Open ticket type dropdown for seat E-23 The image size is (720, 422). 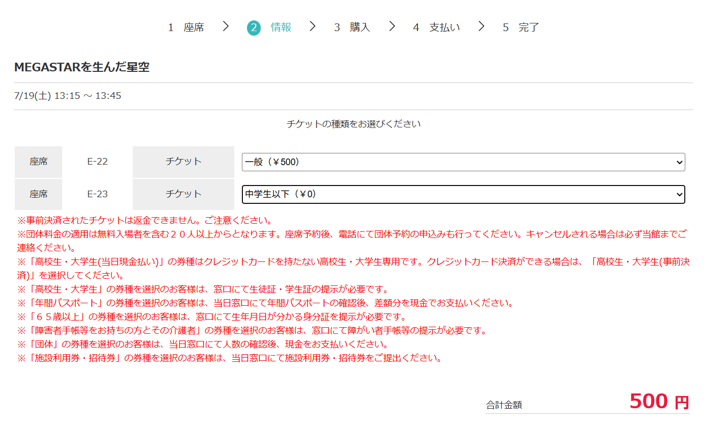pos(463,194)
